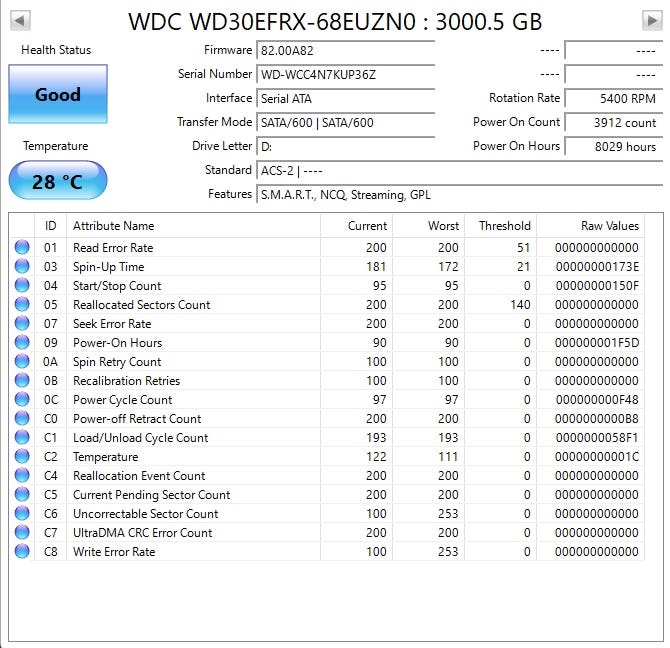Click threshold value 140
The width and height of the screenshot is (670, 648).
pos(520,305)
